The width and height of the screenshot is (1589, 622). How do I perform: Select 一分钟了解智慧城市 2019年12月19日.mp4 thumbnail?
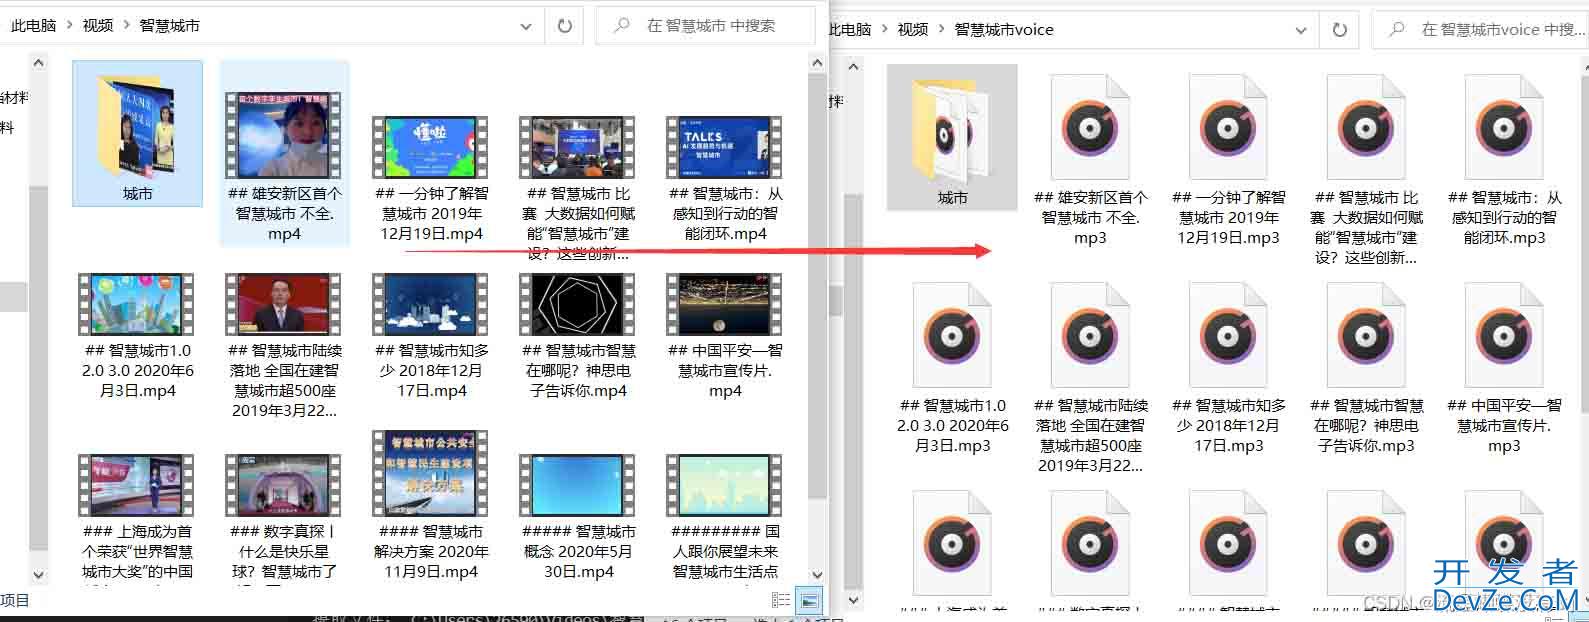point(431,147)
